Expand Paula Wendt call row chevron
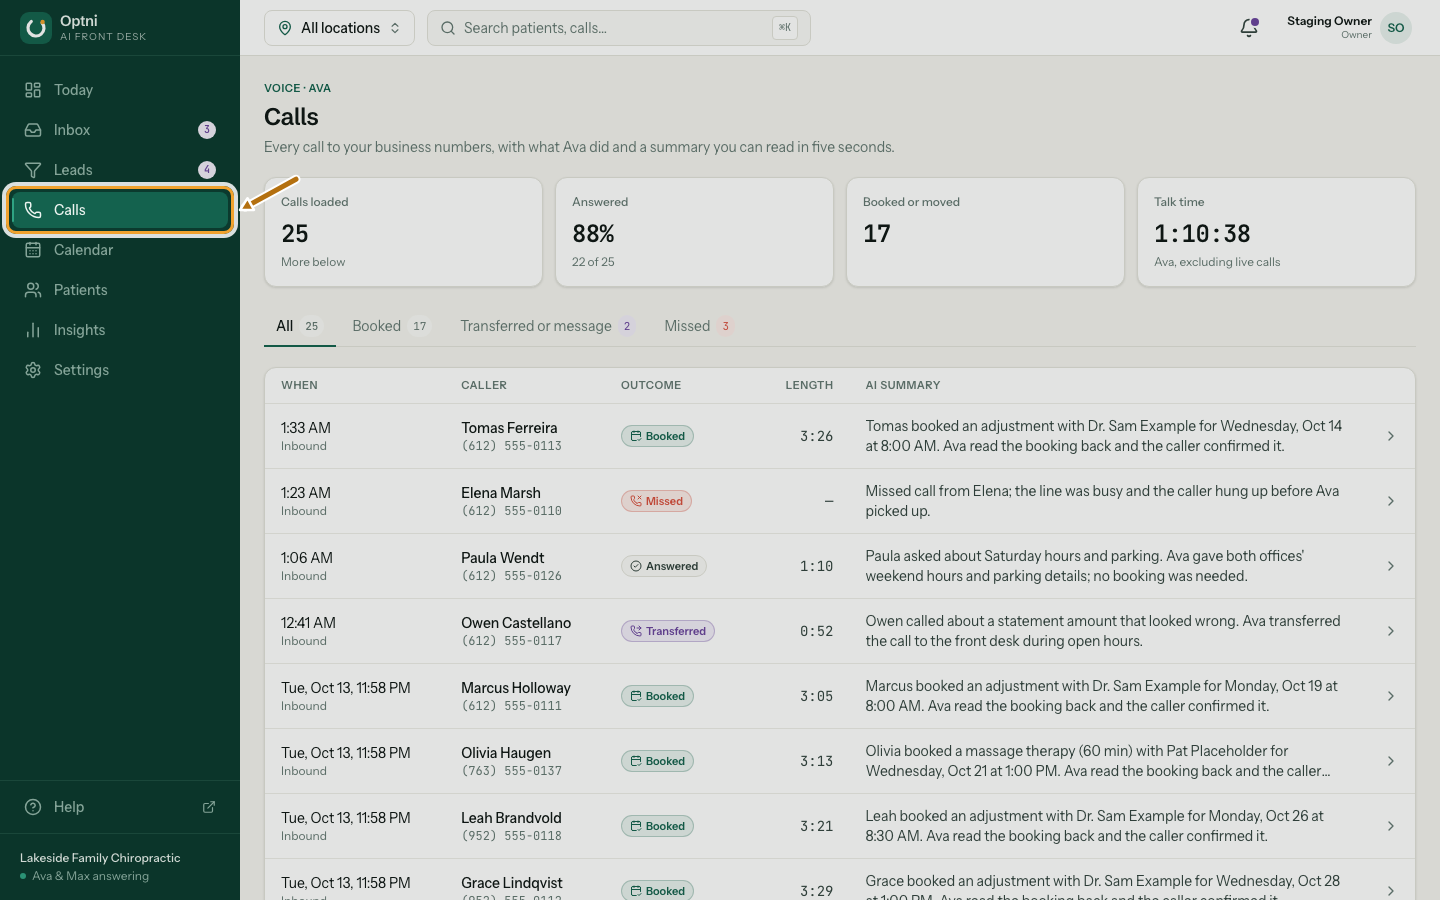This screenshot has width=1440, height=900. pos(1390,566)
